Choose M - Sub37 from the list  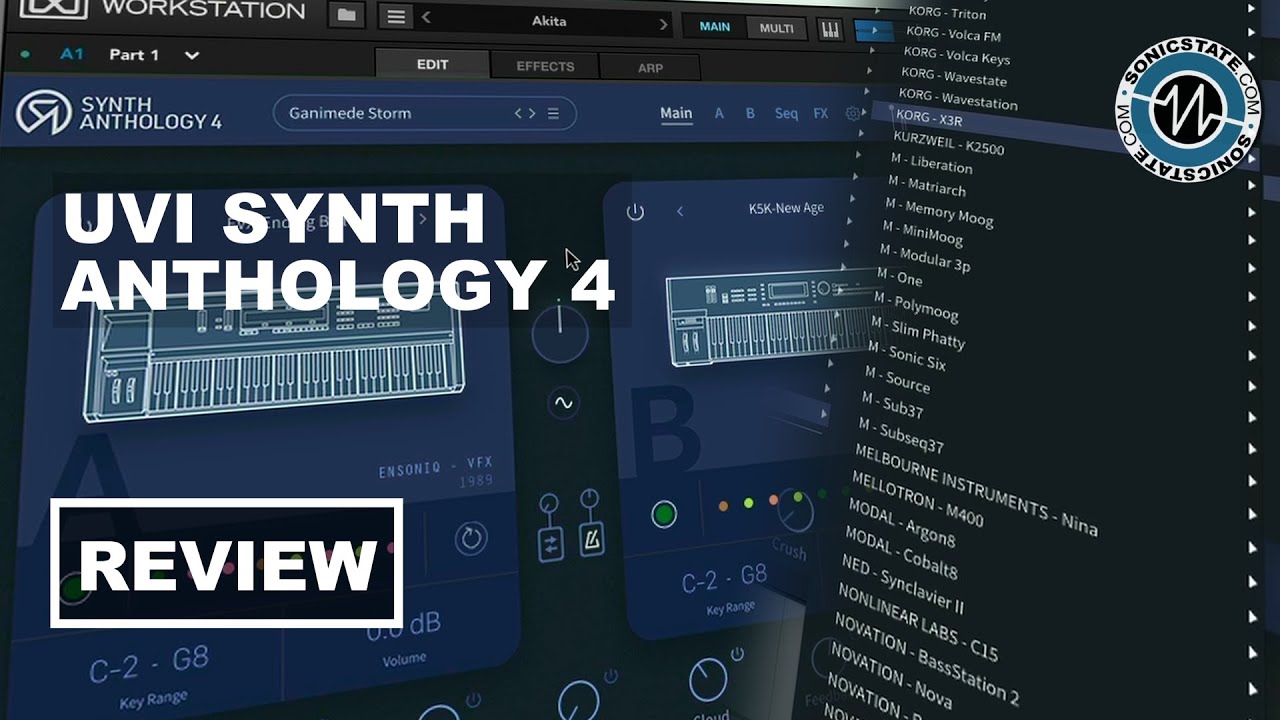pos(893,405)
